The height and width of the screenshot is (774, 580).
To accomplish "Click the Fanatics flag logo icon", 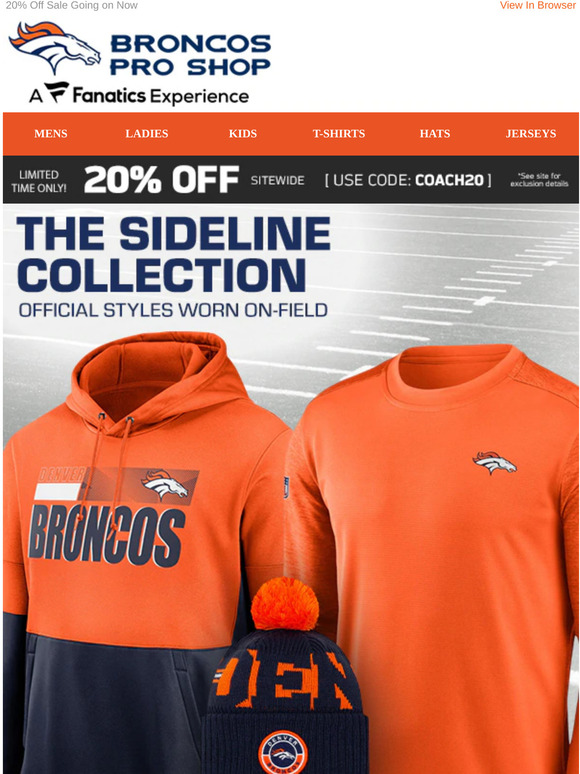I will (56, 92).
